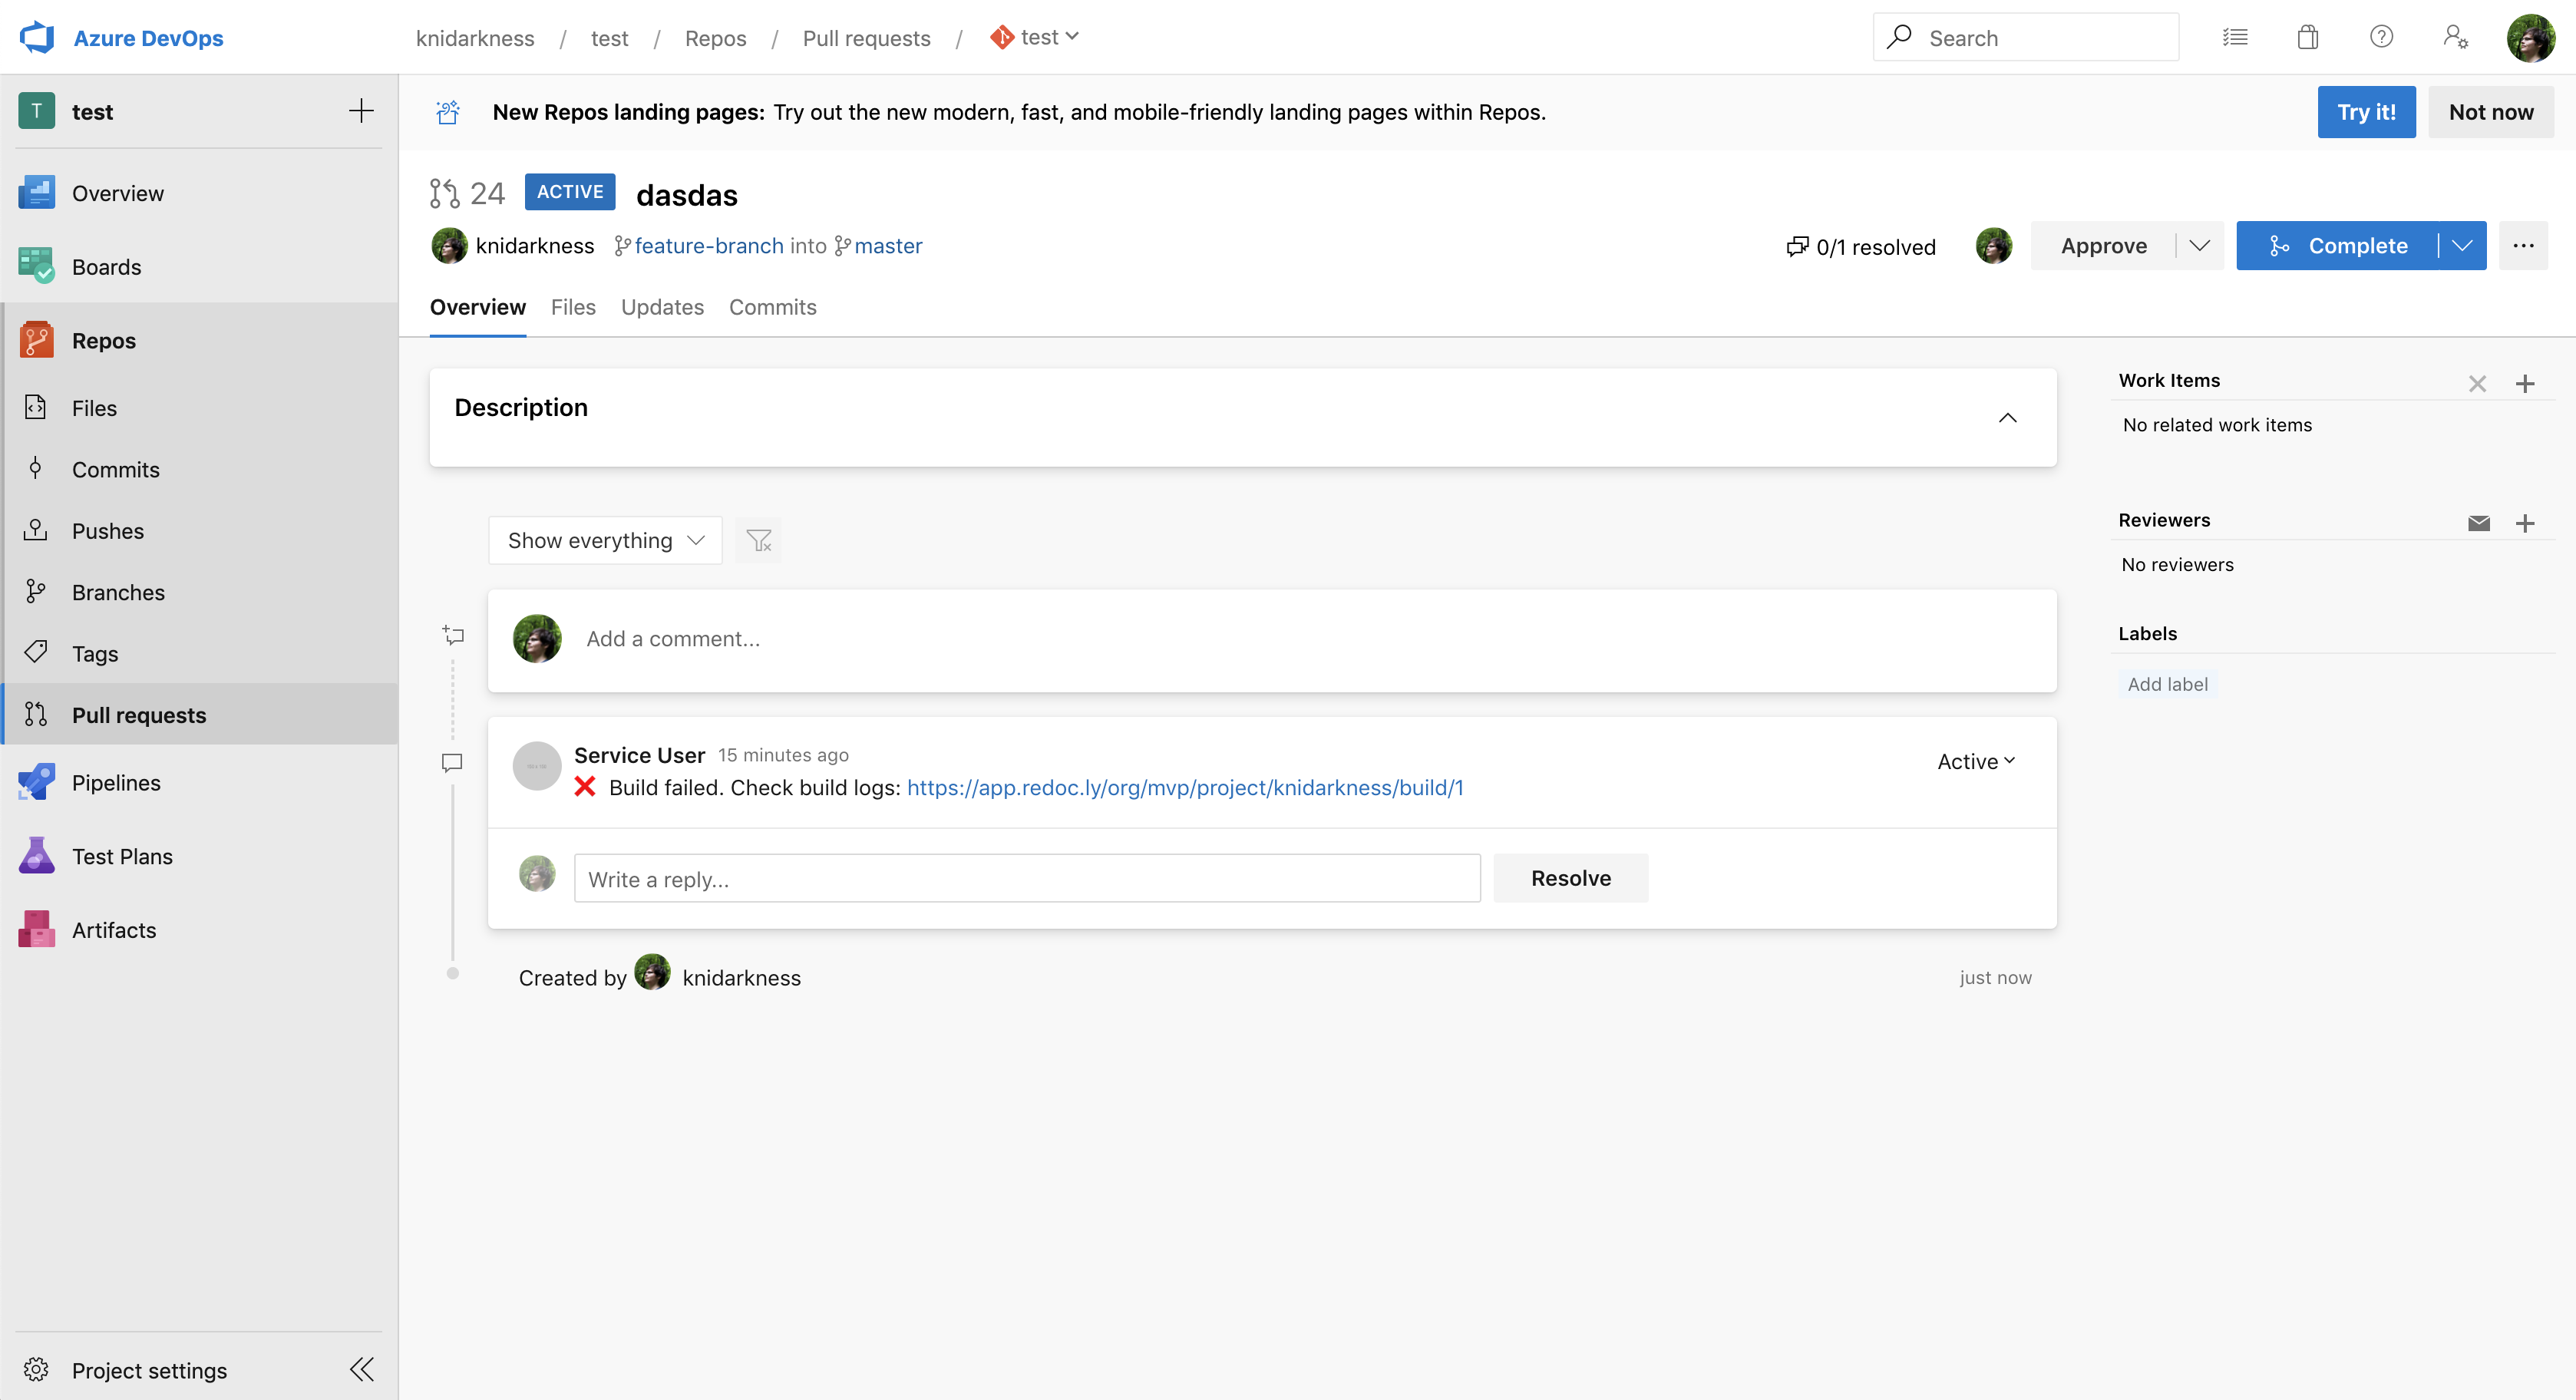Switch to the Updates tab
This screenshot has width=2576, height=1400.
(662, 307)
